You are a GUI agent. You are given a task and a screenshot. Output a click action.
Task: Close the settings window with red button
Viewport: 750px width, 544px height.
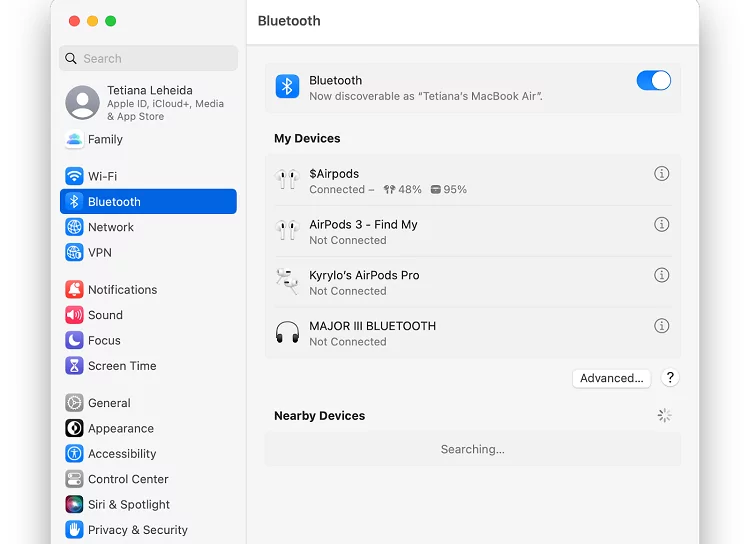[x=74, y=21]
